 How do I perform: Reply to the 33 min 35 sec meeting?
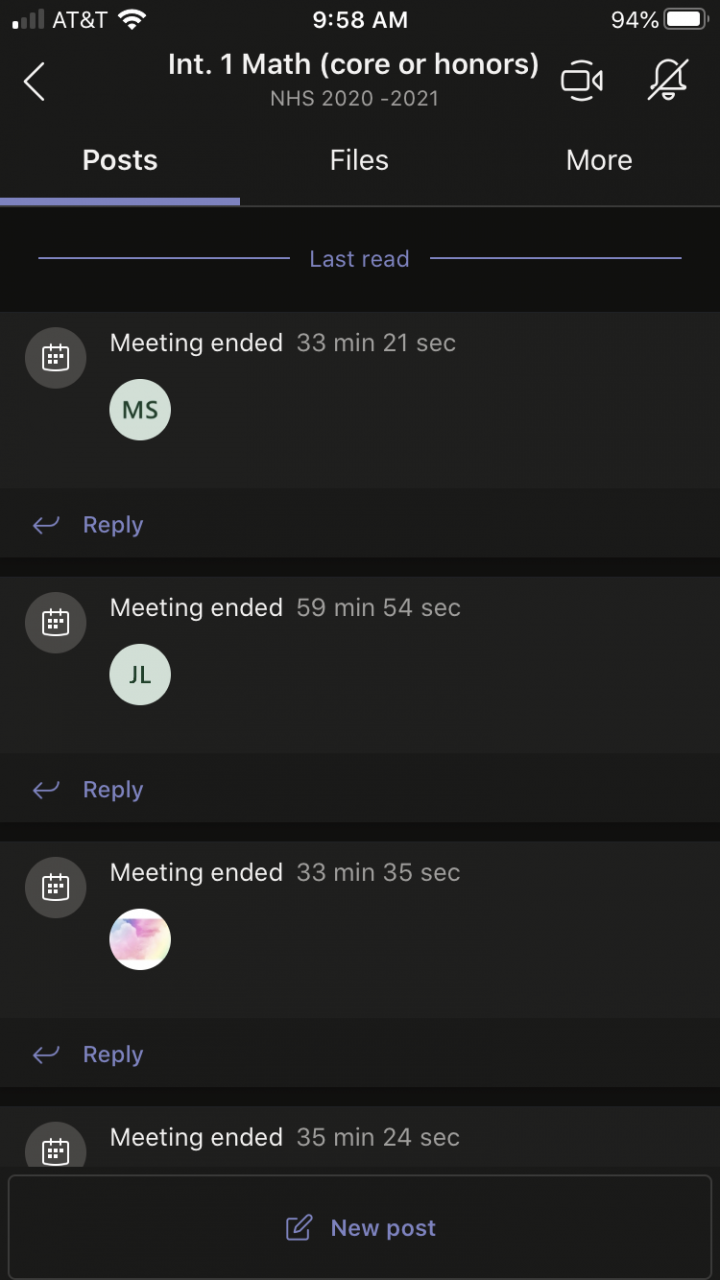pos(112,1055)
